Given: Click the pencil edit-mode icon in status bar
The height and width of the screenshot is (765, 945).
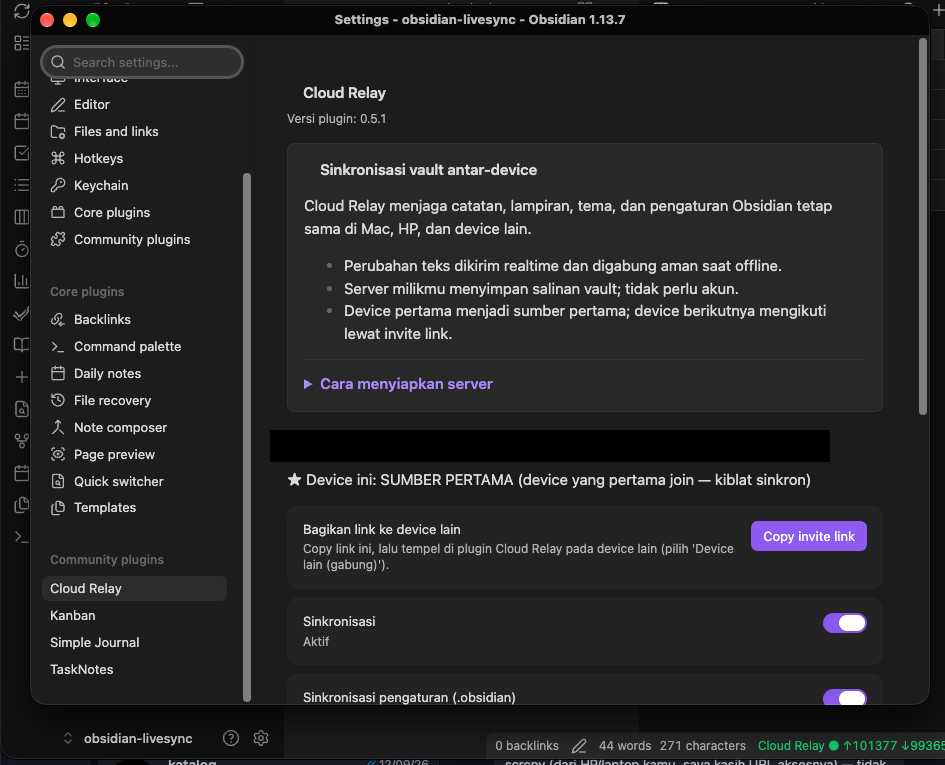Looking at the screenshot, I should (579, 746).
